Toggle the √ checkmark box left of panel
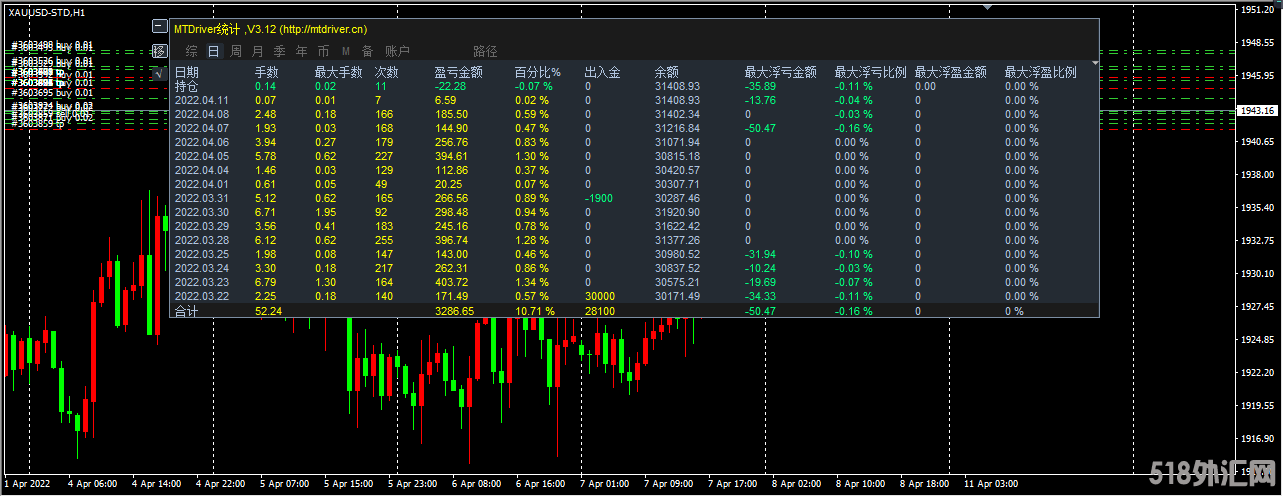Image resolution: width=1283 pixels, height=497 pixels. coord(159,72)
